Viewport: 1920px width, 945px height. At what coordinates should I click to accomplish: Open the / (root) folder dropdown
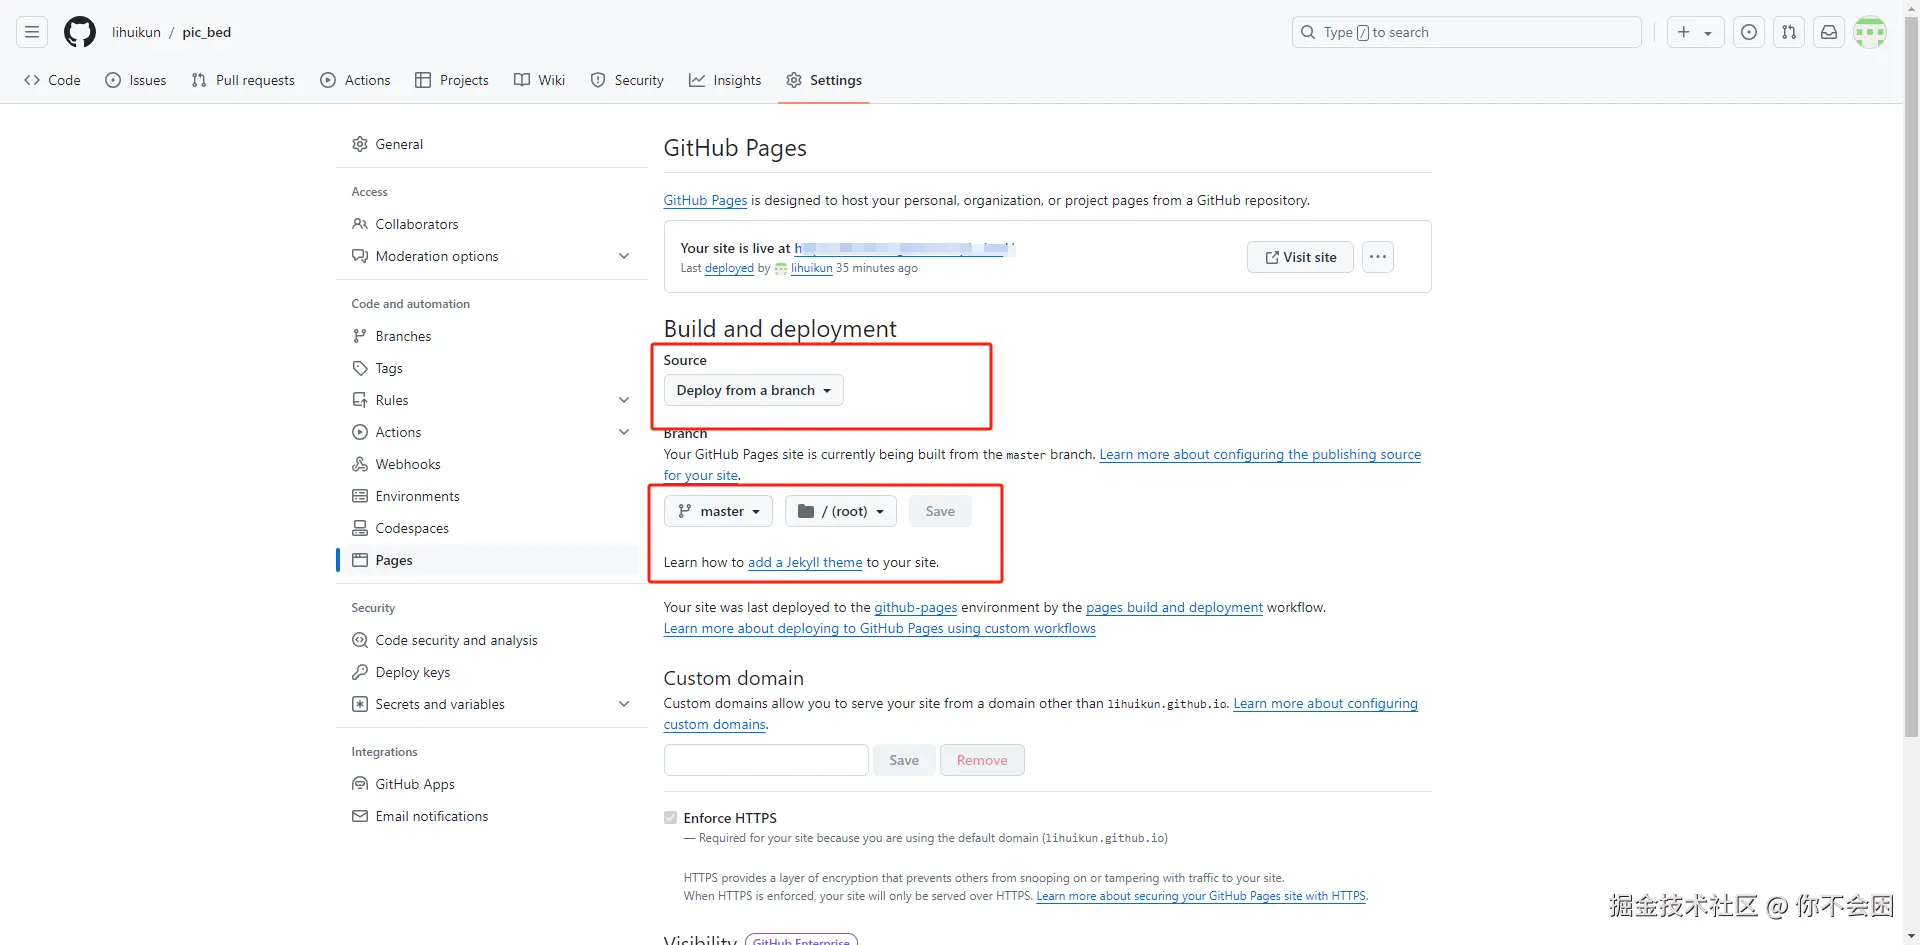[x=841, y=511]
